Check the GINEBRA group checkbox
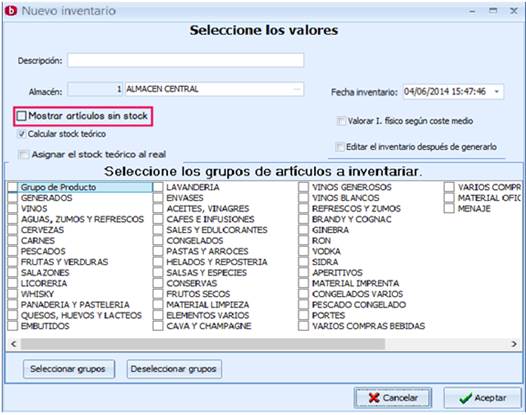This screenshot has height=415, width=526. pos(304,230)
